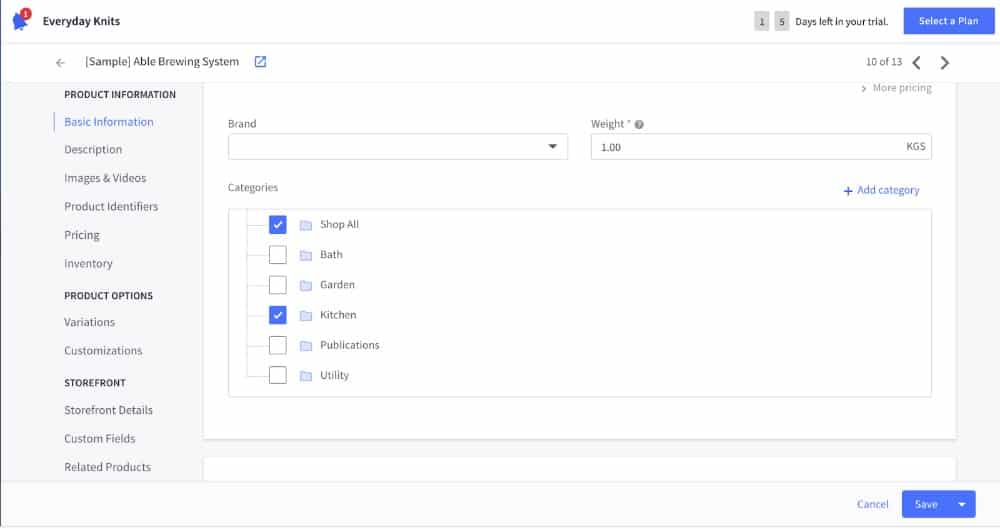Expand More pricing section
Image resolution: width=1000 pixels, height=529 pixels.
[895, 88]
